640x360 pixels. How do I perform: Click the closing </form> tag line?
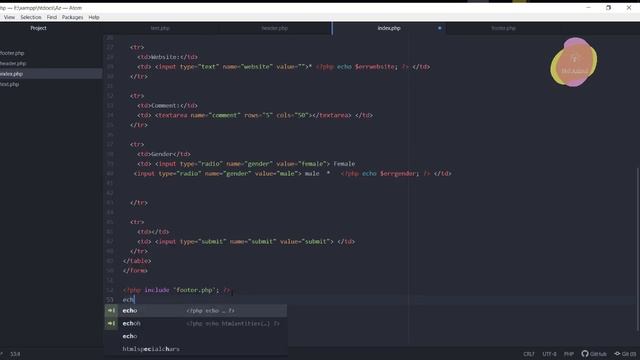[x=135, y=271]
